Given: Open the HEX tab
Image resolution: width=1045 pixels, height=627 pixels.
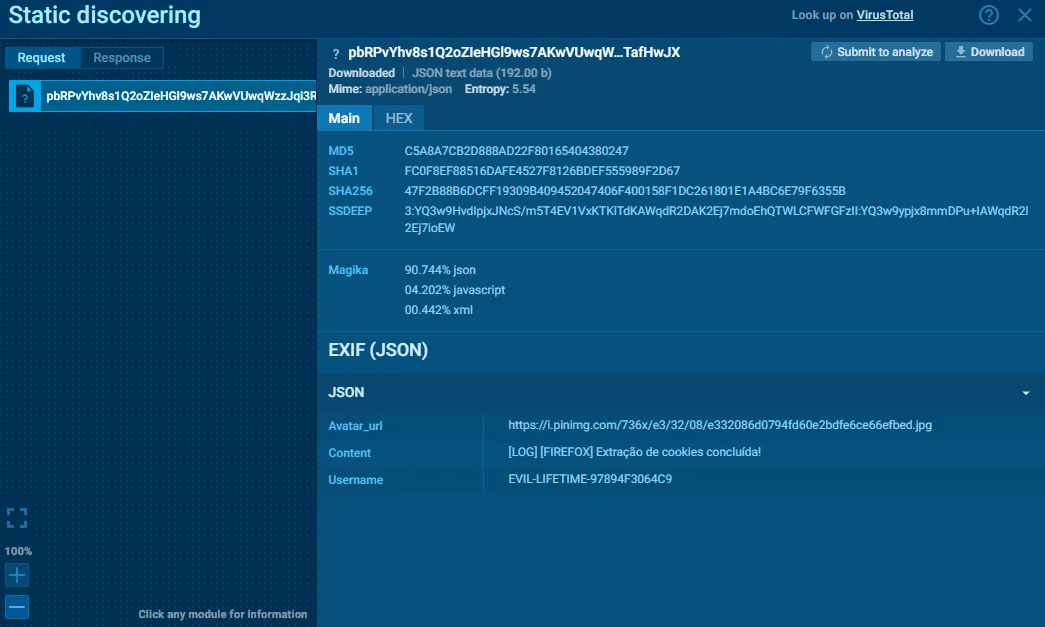Looking at the screenshot, I should (399, 118).
